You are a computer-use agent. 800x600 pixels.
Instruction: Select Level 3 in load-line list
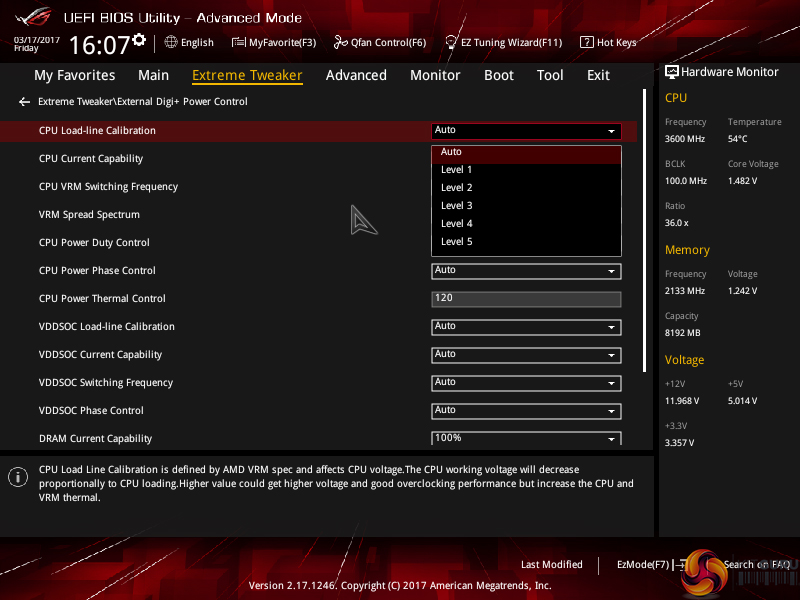(x=457, y=206)
